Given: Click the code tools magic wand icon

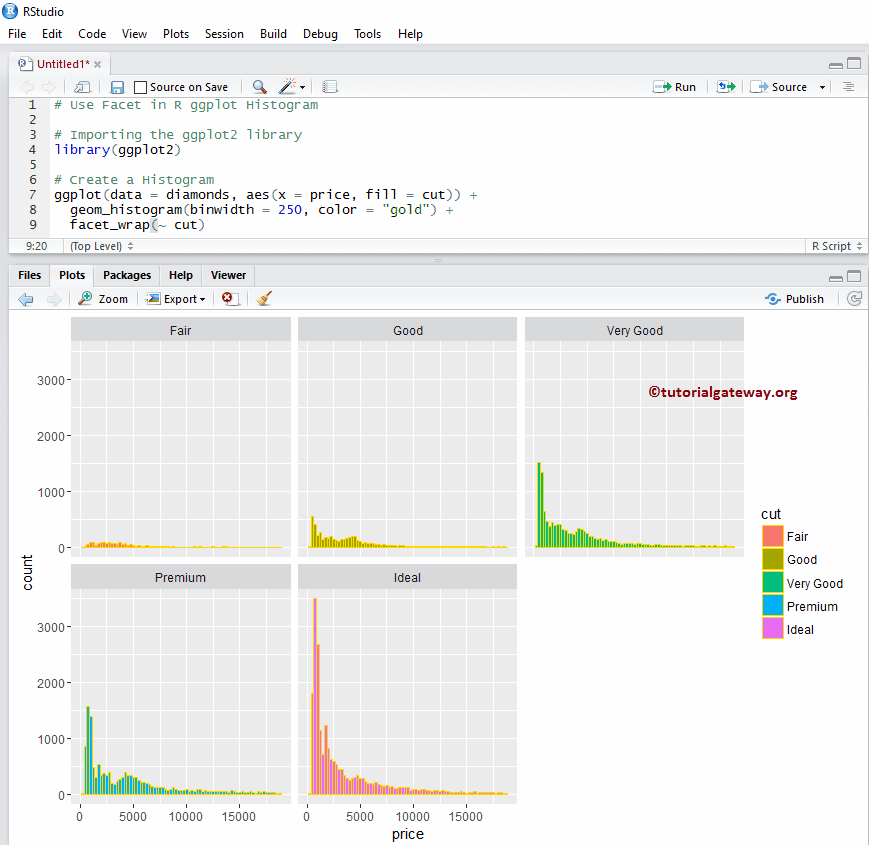Looking at the screenshot, I should 284,86.
